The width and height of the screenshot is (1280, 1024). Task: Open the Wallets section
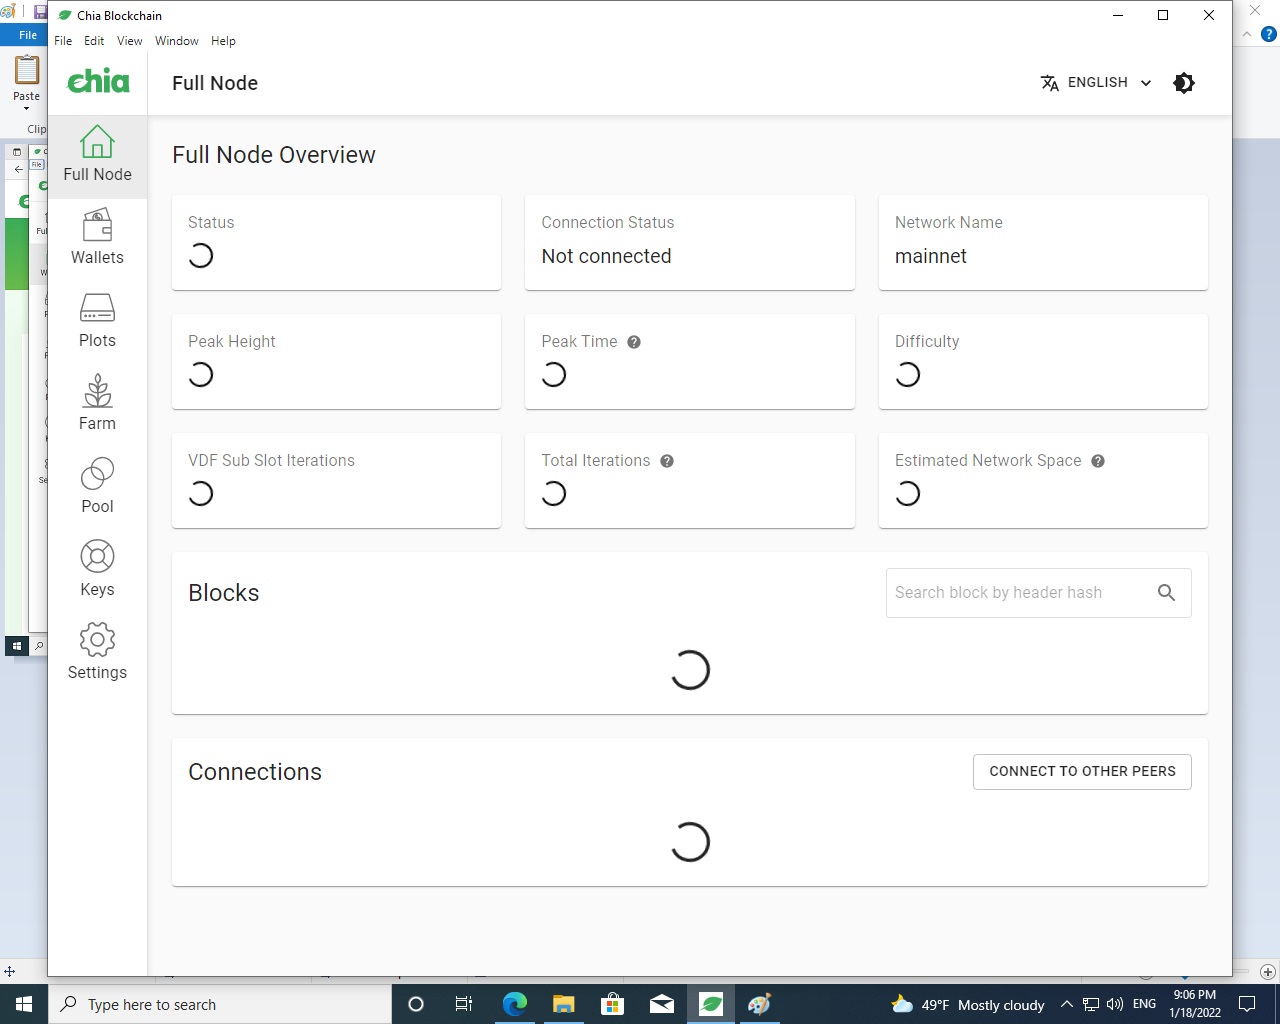[97, 238]
